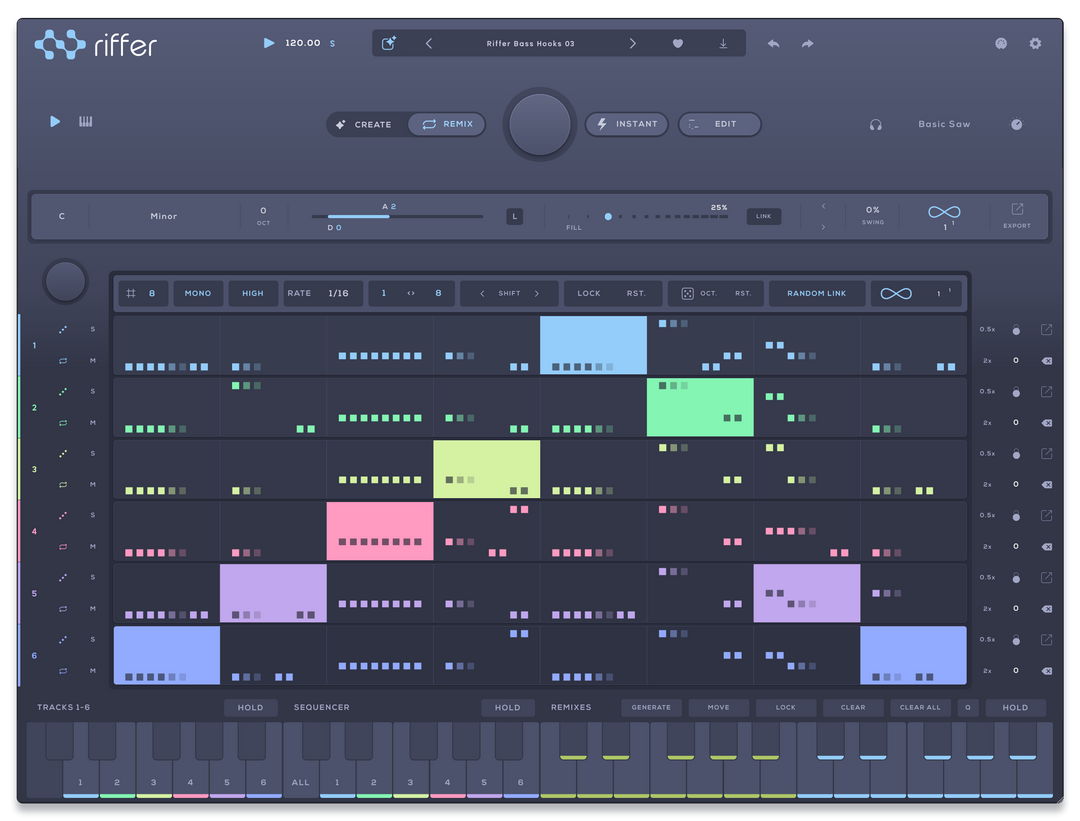
Task: Open settings with the gear icon
Action: (1035, 43)
